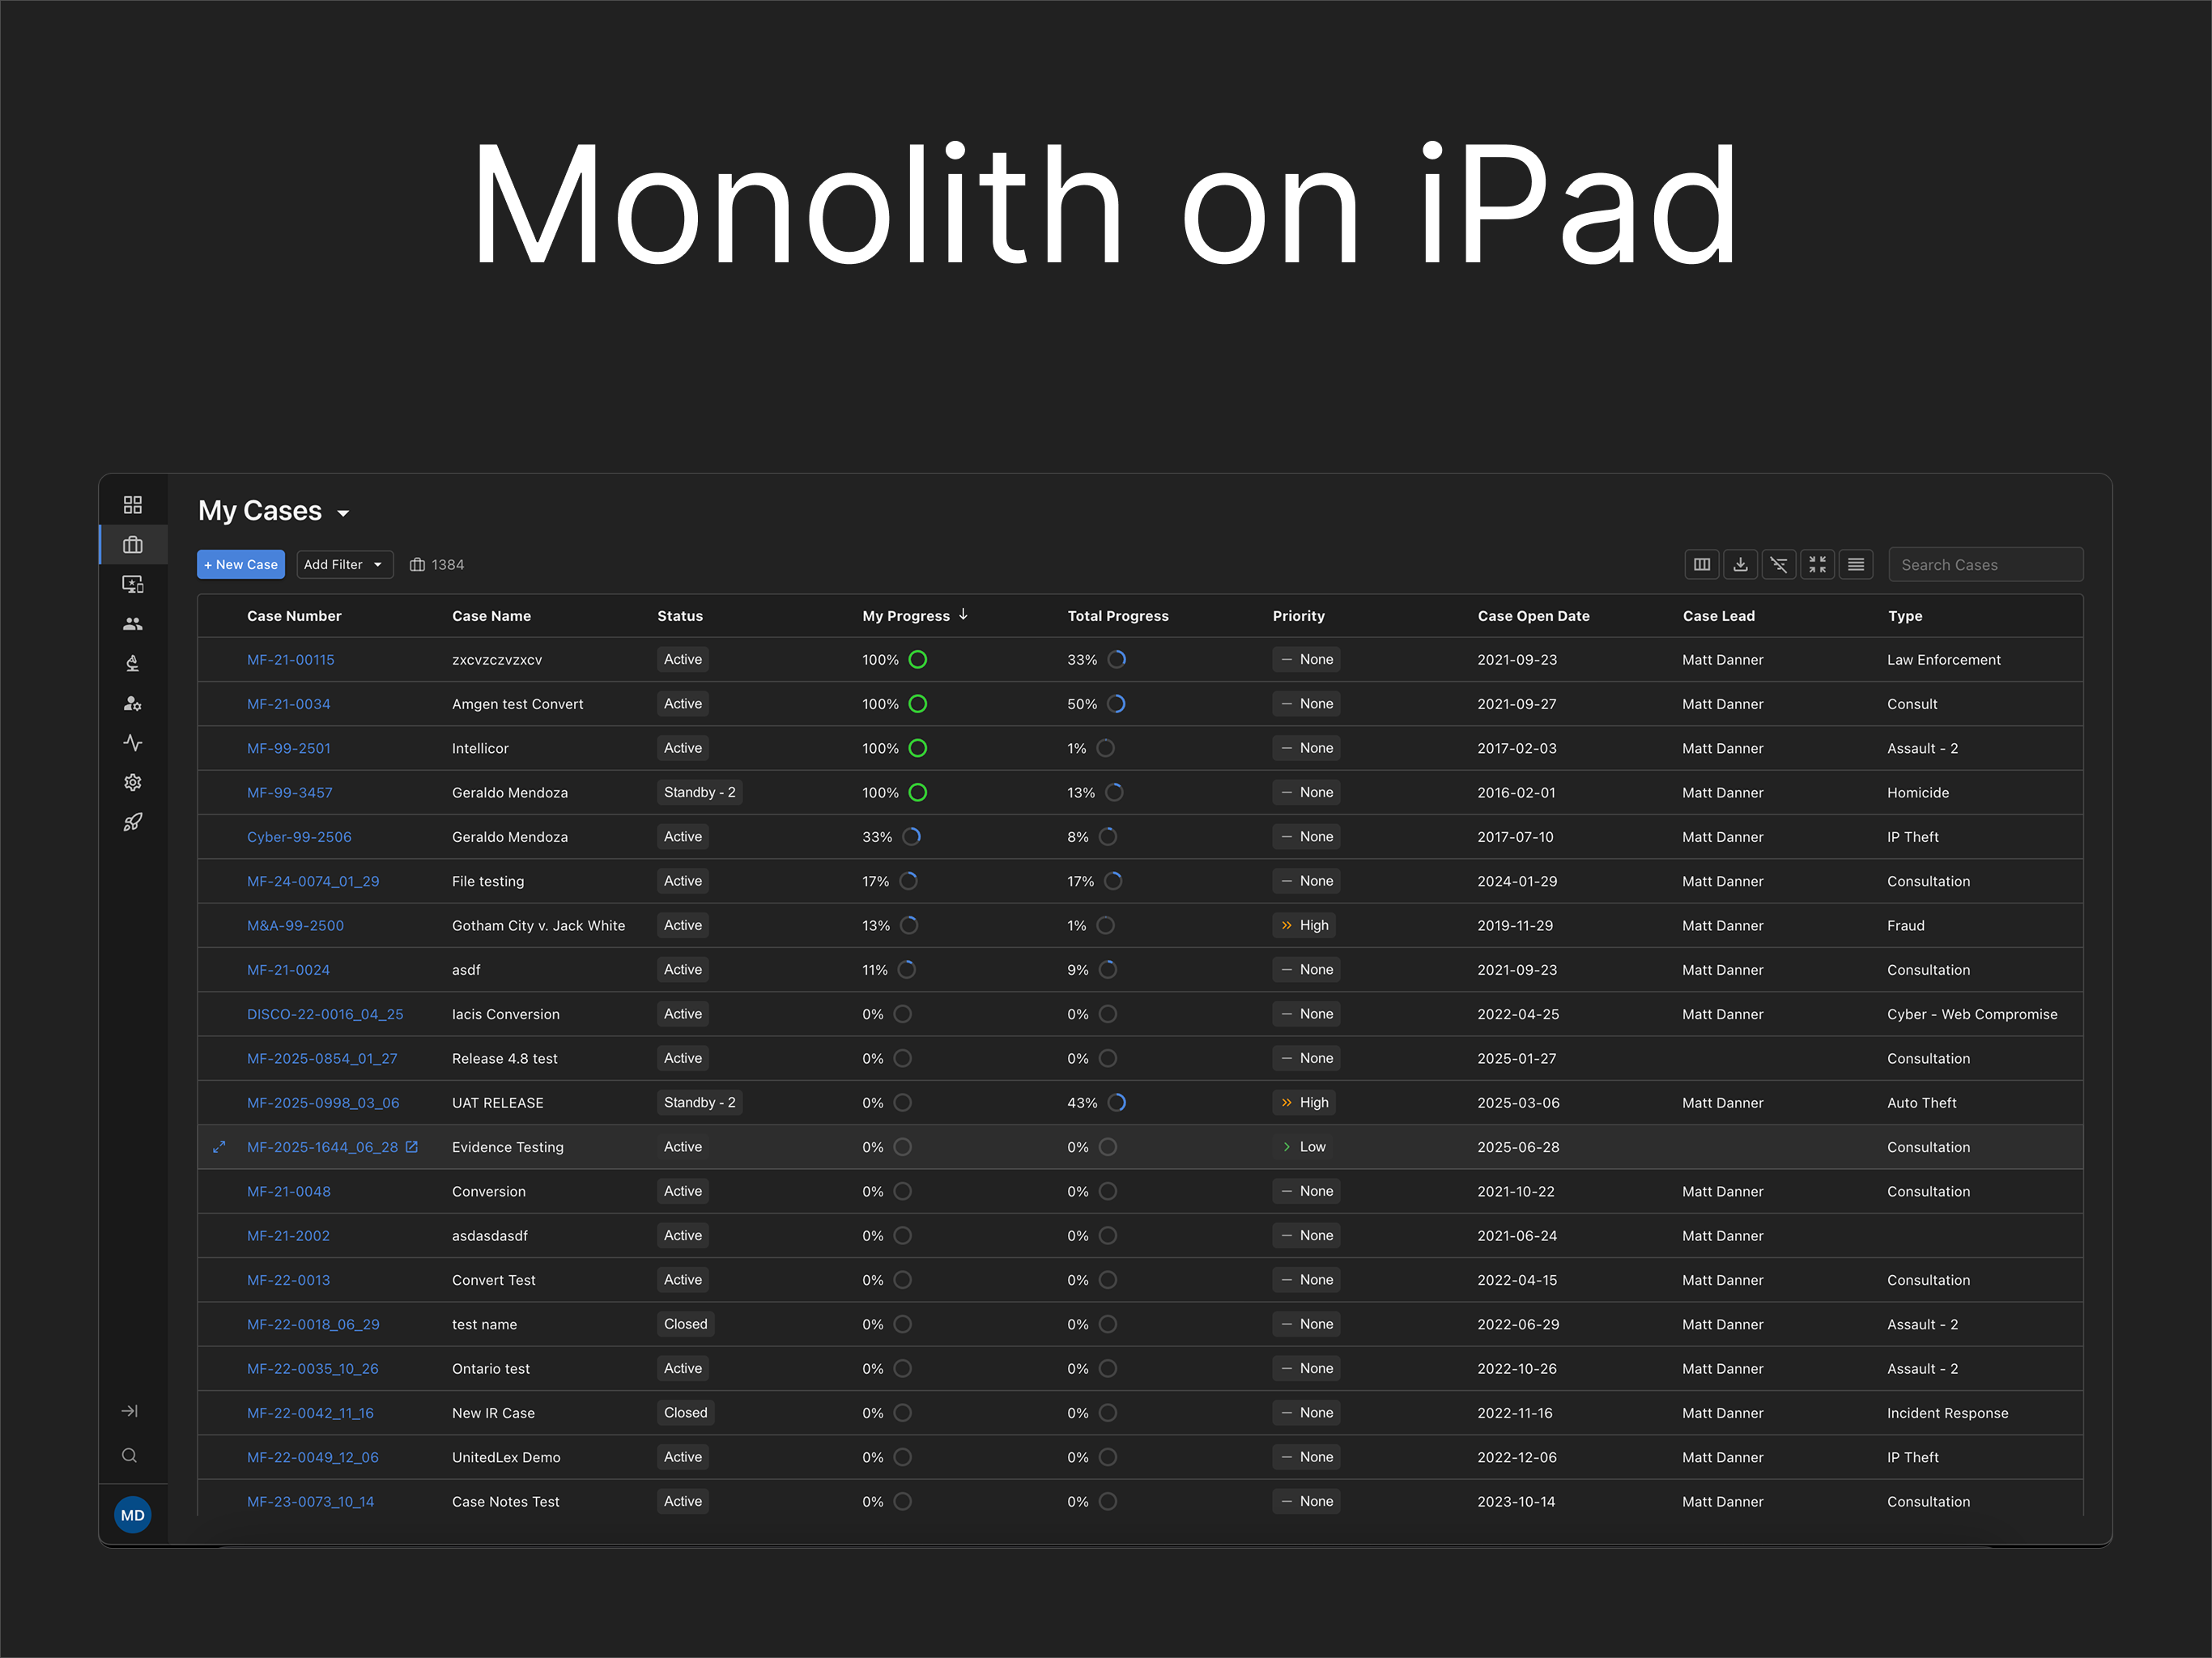Export cases with the download icon
The image size is (2212, 1658).
[x=1740, y=565]
